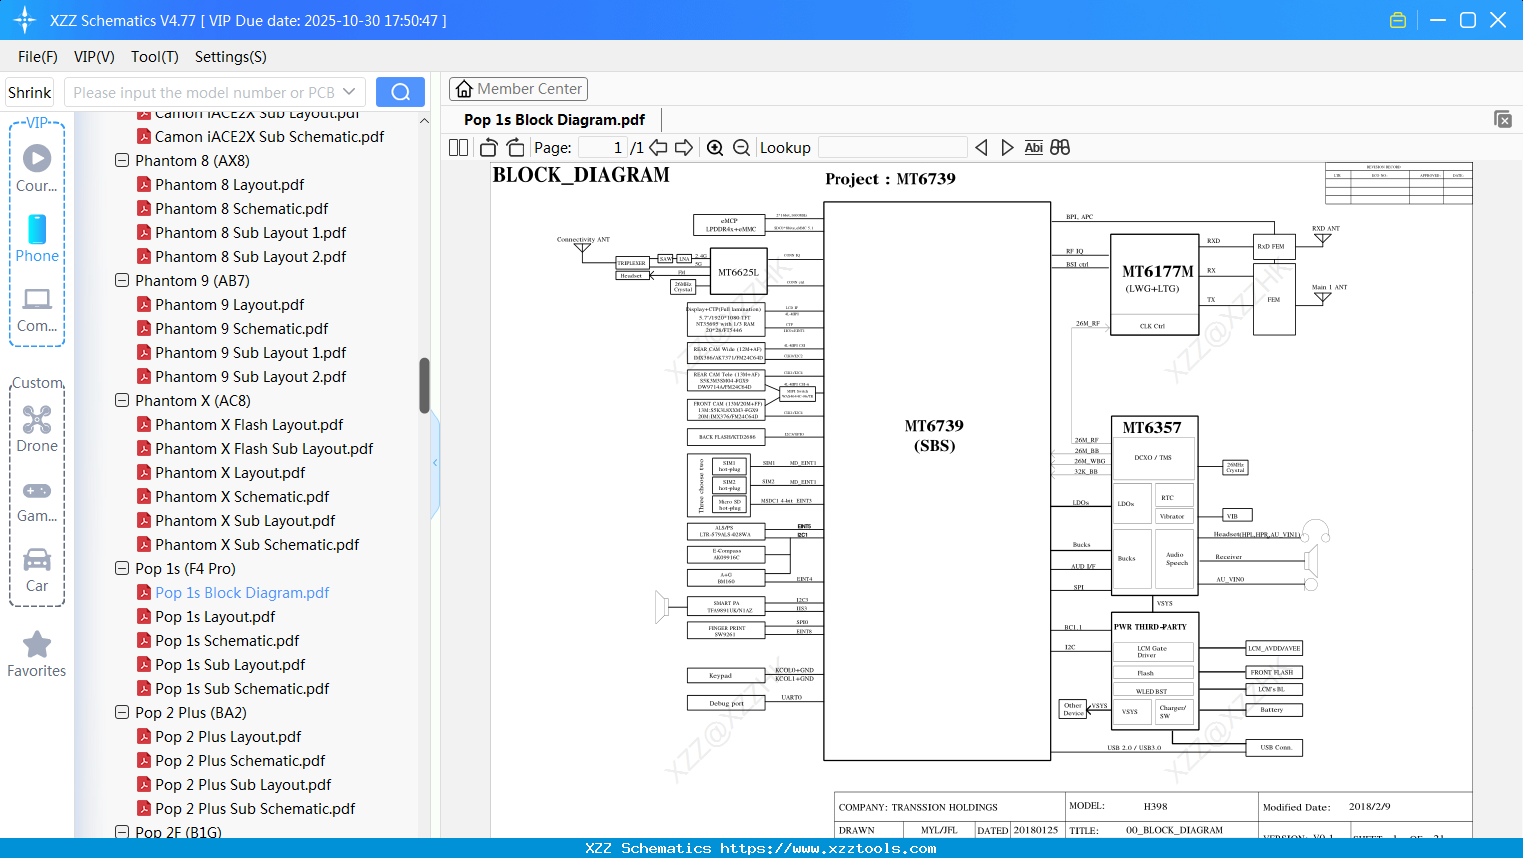Toggle the dual-page view mode
1523x858 pixels.
click(x=457, y=147)
